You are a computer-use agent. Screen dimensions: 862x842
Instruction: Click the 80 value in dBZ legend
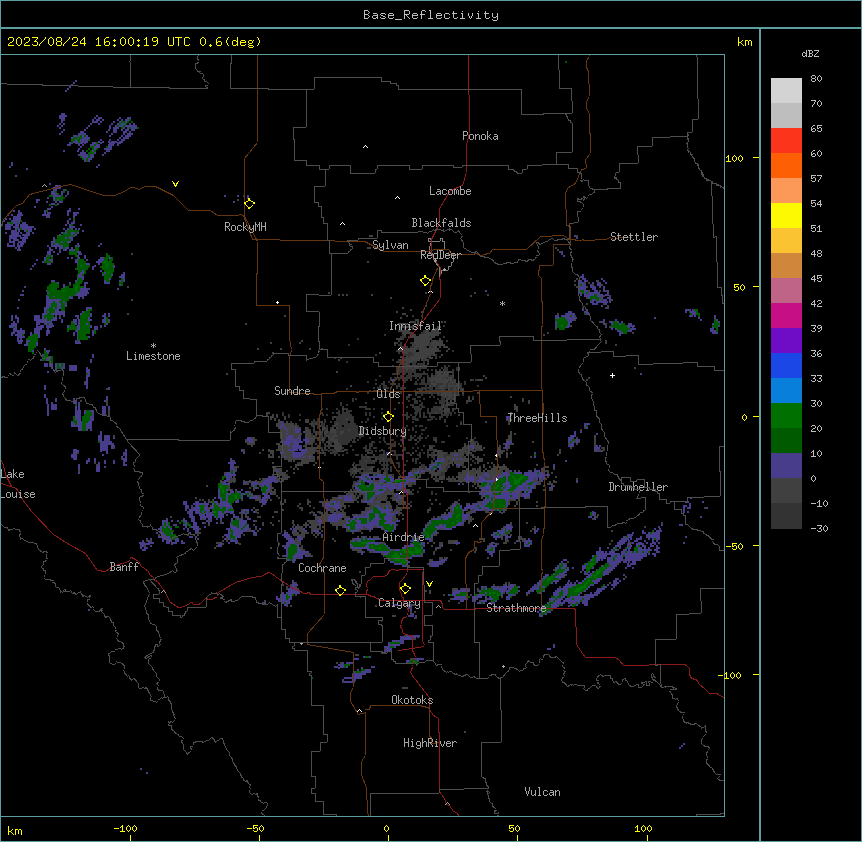[816, 79]
